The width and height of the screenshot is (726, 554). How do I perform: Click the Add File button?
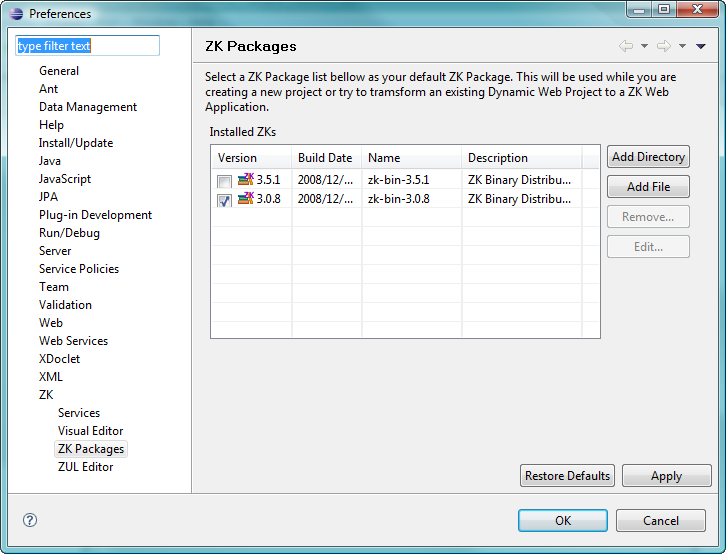pos(648,187)
